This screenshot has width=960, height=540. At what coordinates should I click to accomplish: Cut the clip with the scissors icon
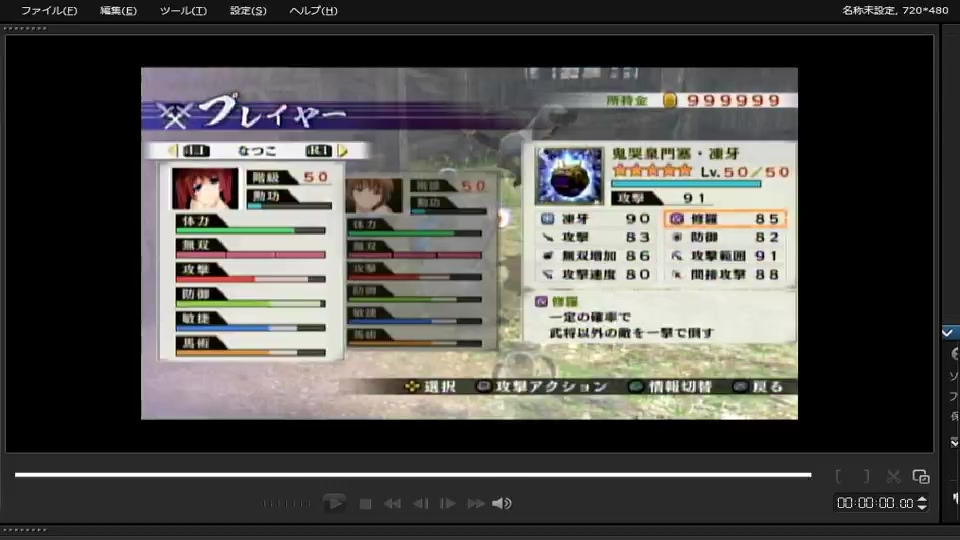tap(893, 476)
